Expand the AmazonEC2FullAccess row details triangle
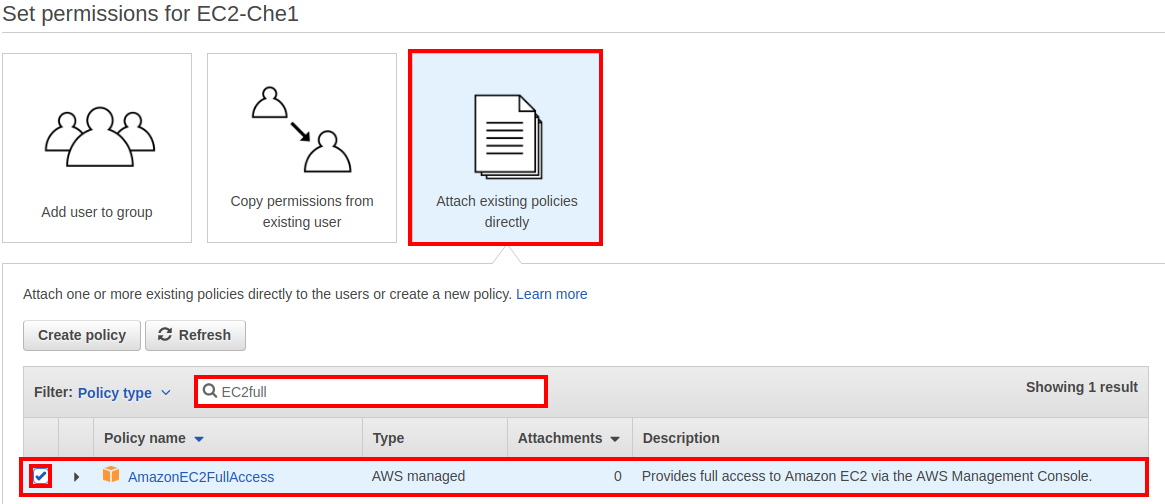 (76, 476)
